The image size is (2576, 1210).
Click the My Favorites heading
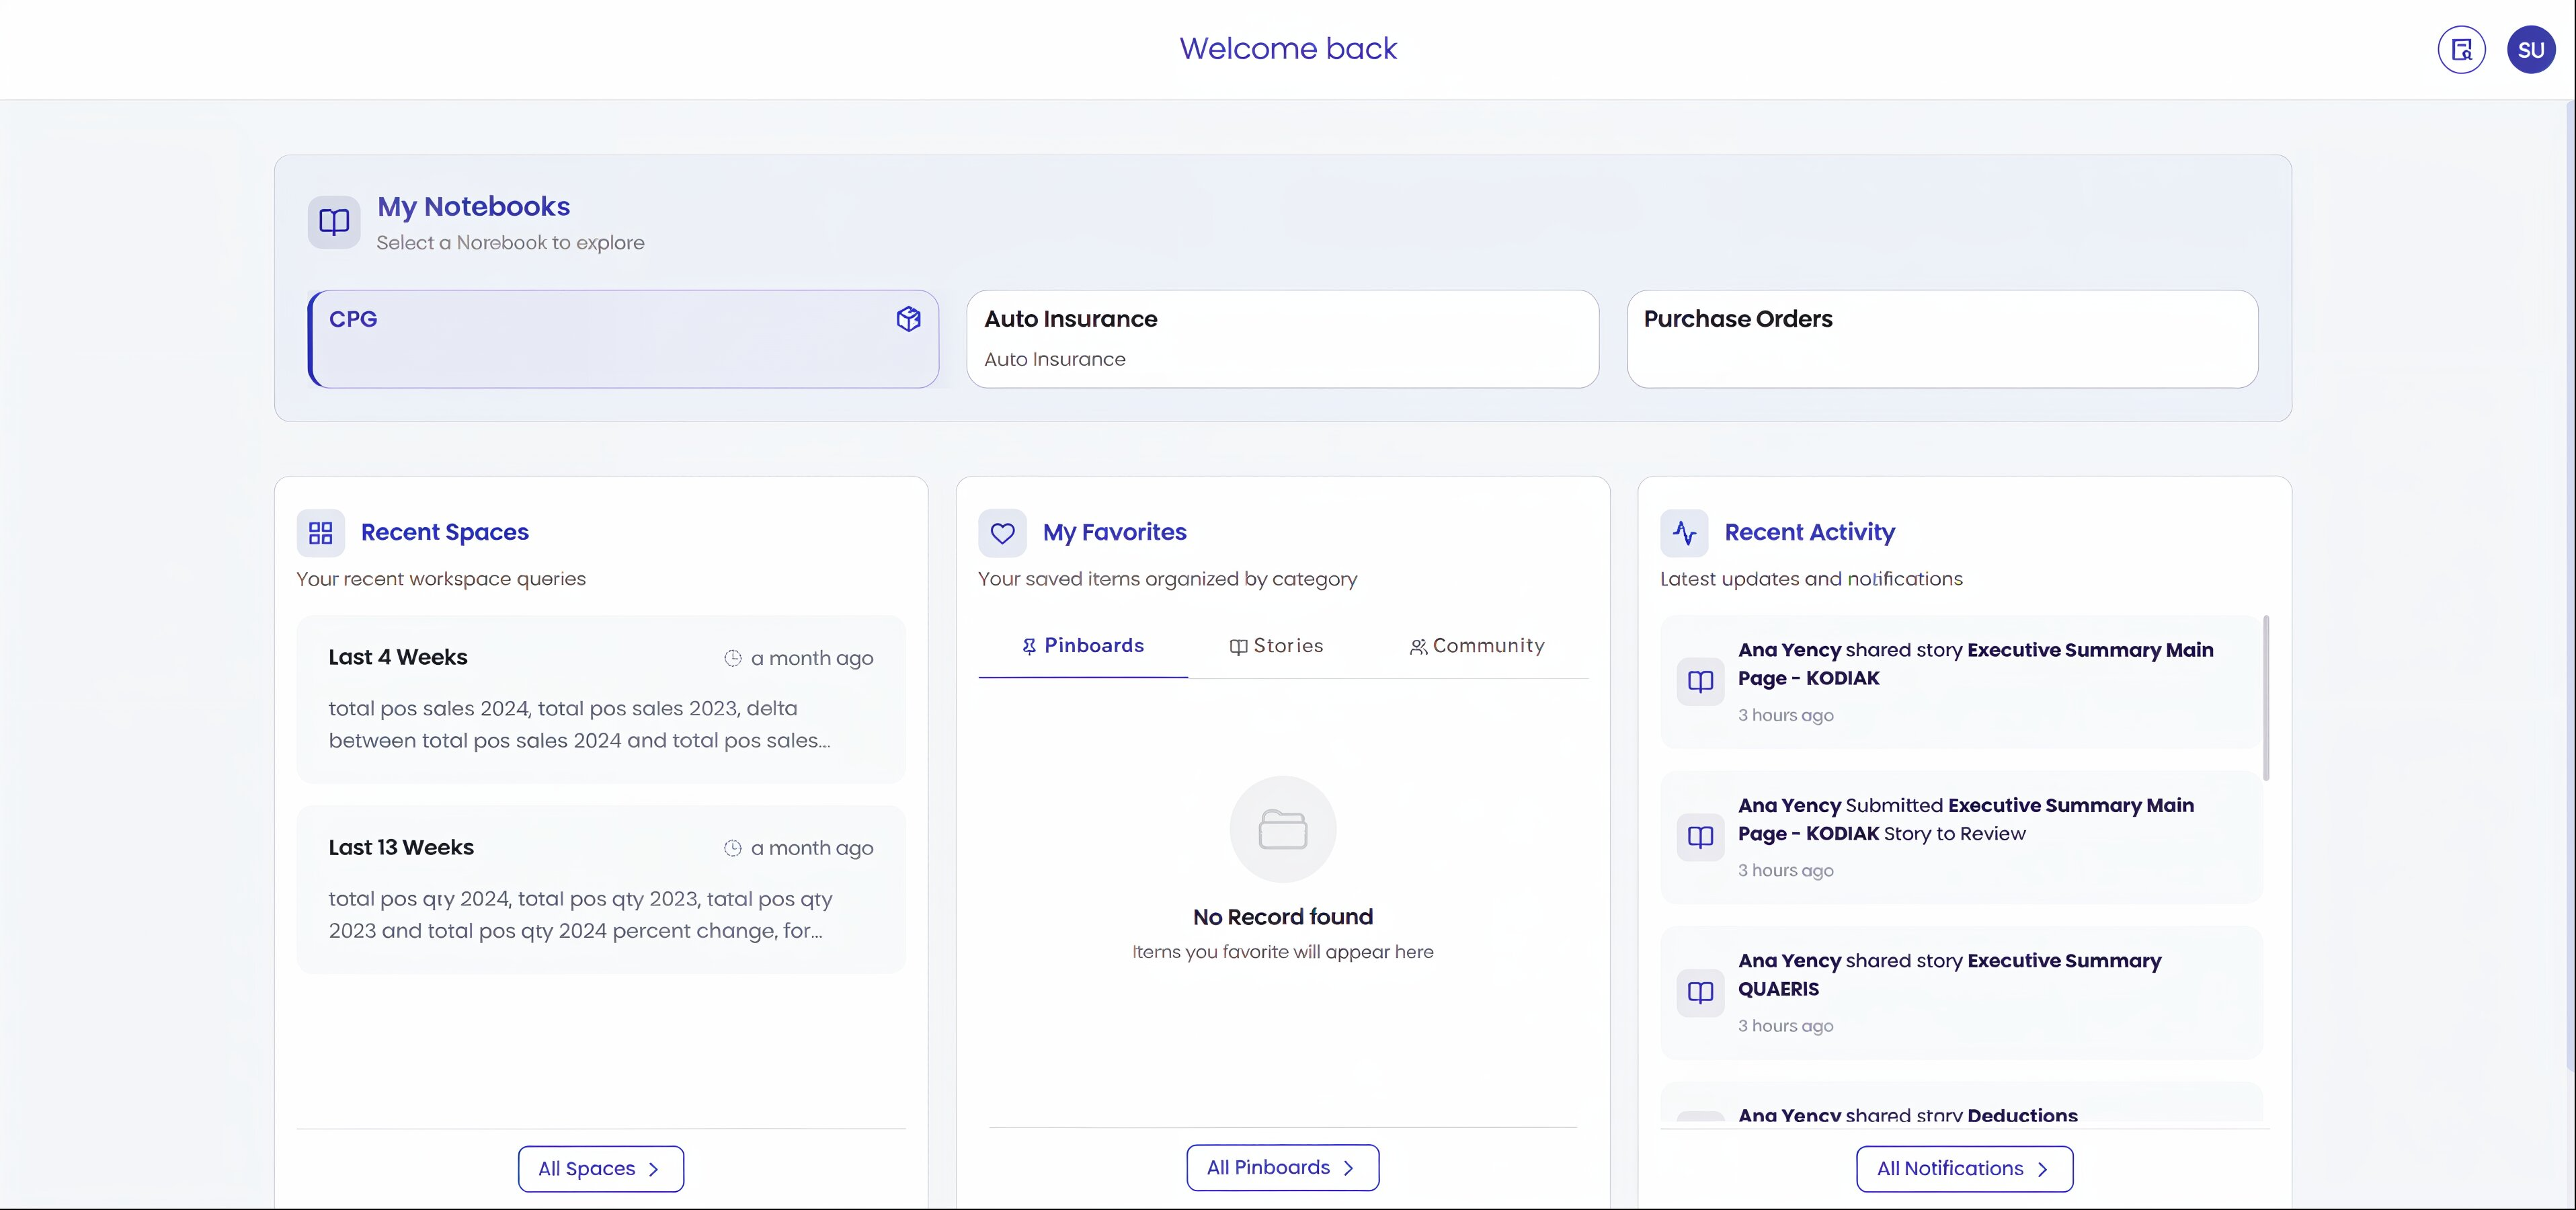tap(1115, 532)
